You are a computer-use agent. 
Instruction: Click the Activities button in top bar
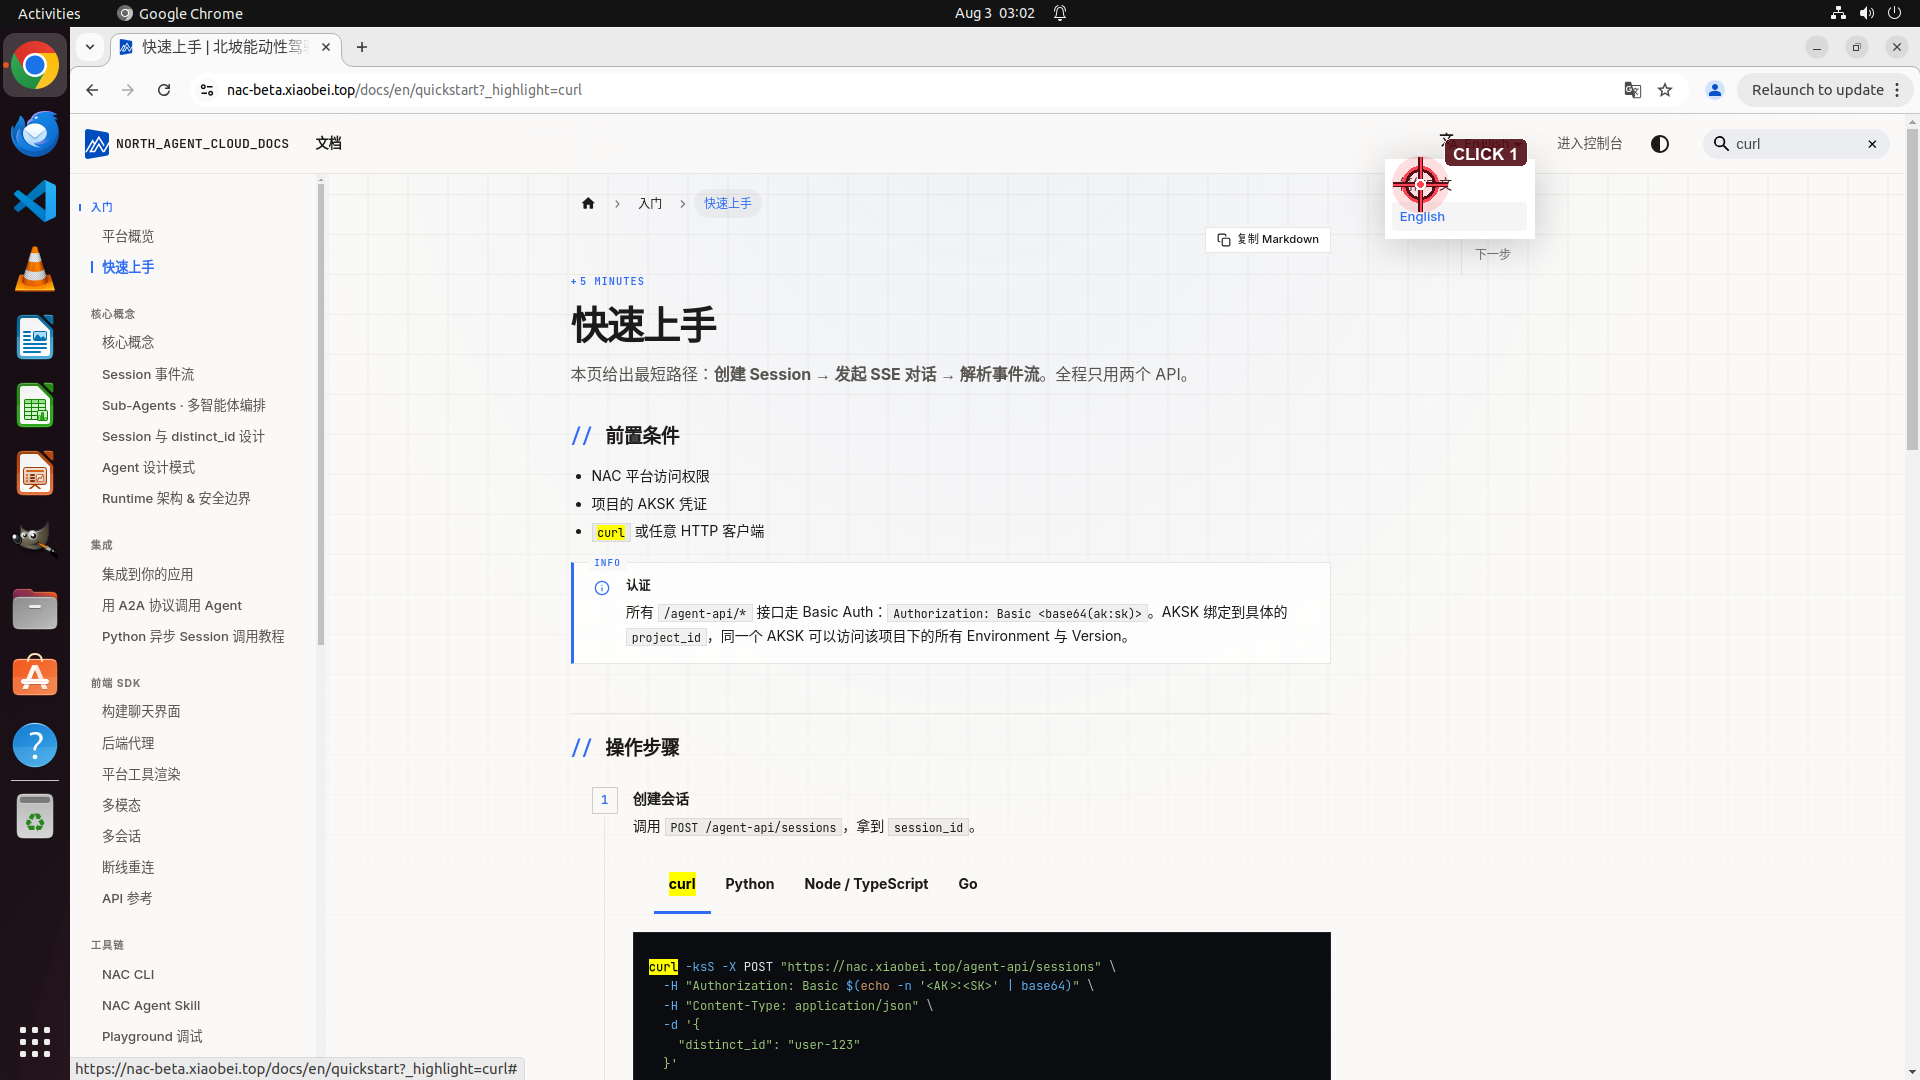pos(49,13)
